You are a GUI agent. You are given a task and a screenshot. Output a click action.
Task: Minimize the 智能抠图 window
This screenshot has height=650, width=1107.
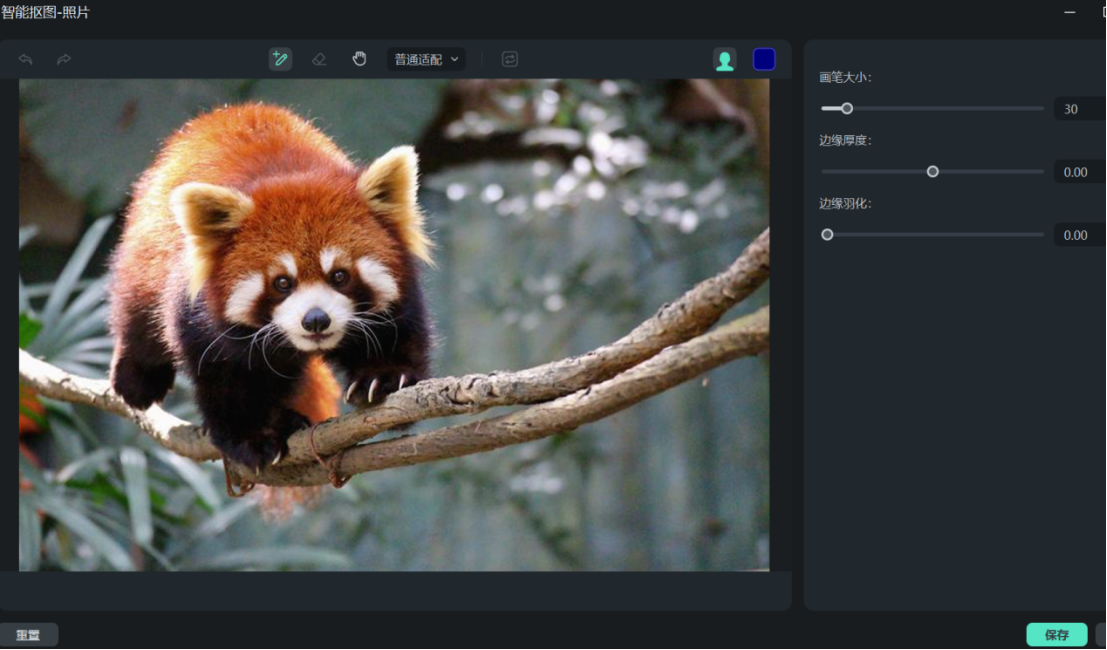click(1070, 13)
